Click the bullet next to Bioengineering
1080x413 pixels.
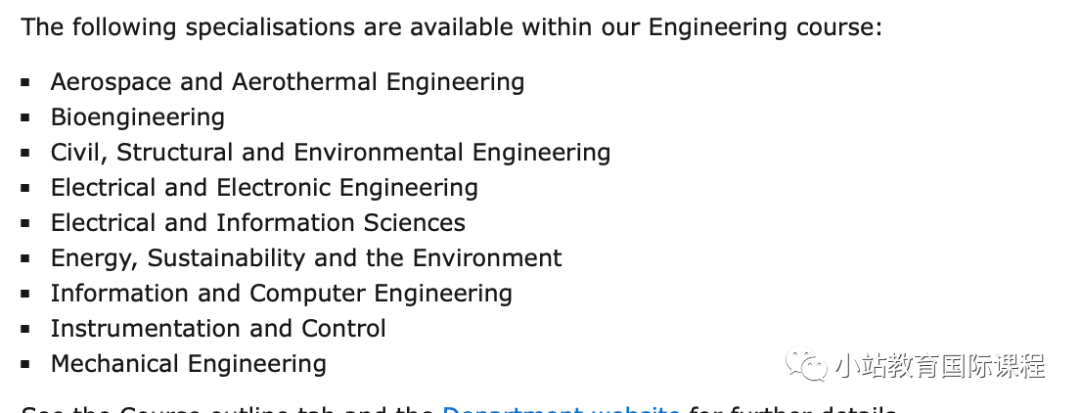[25, 118]
